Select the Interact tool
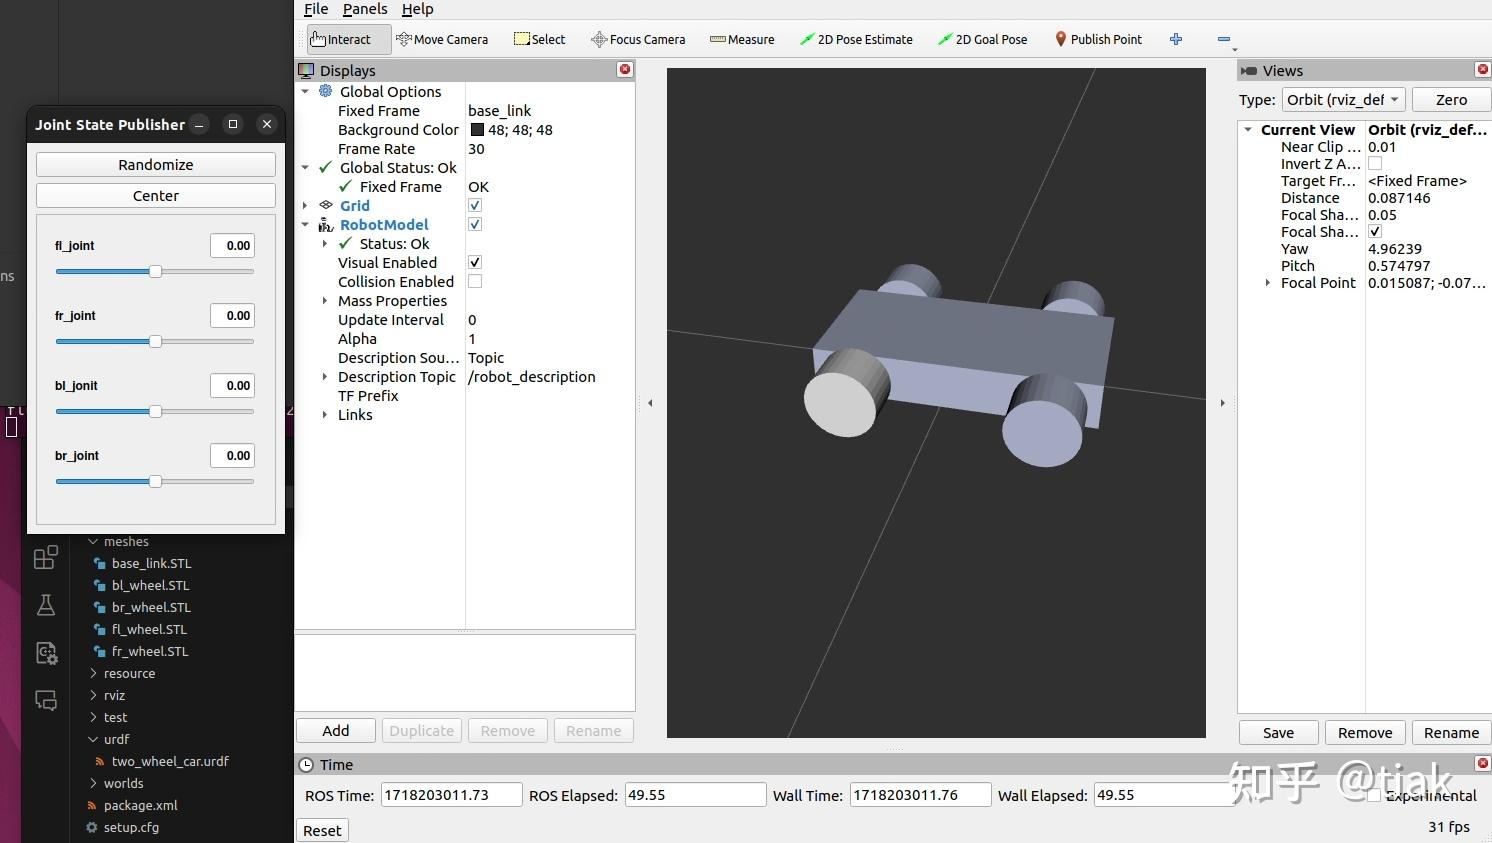The image size is (1492, 843). 345,39
